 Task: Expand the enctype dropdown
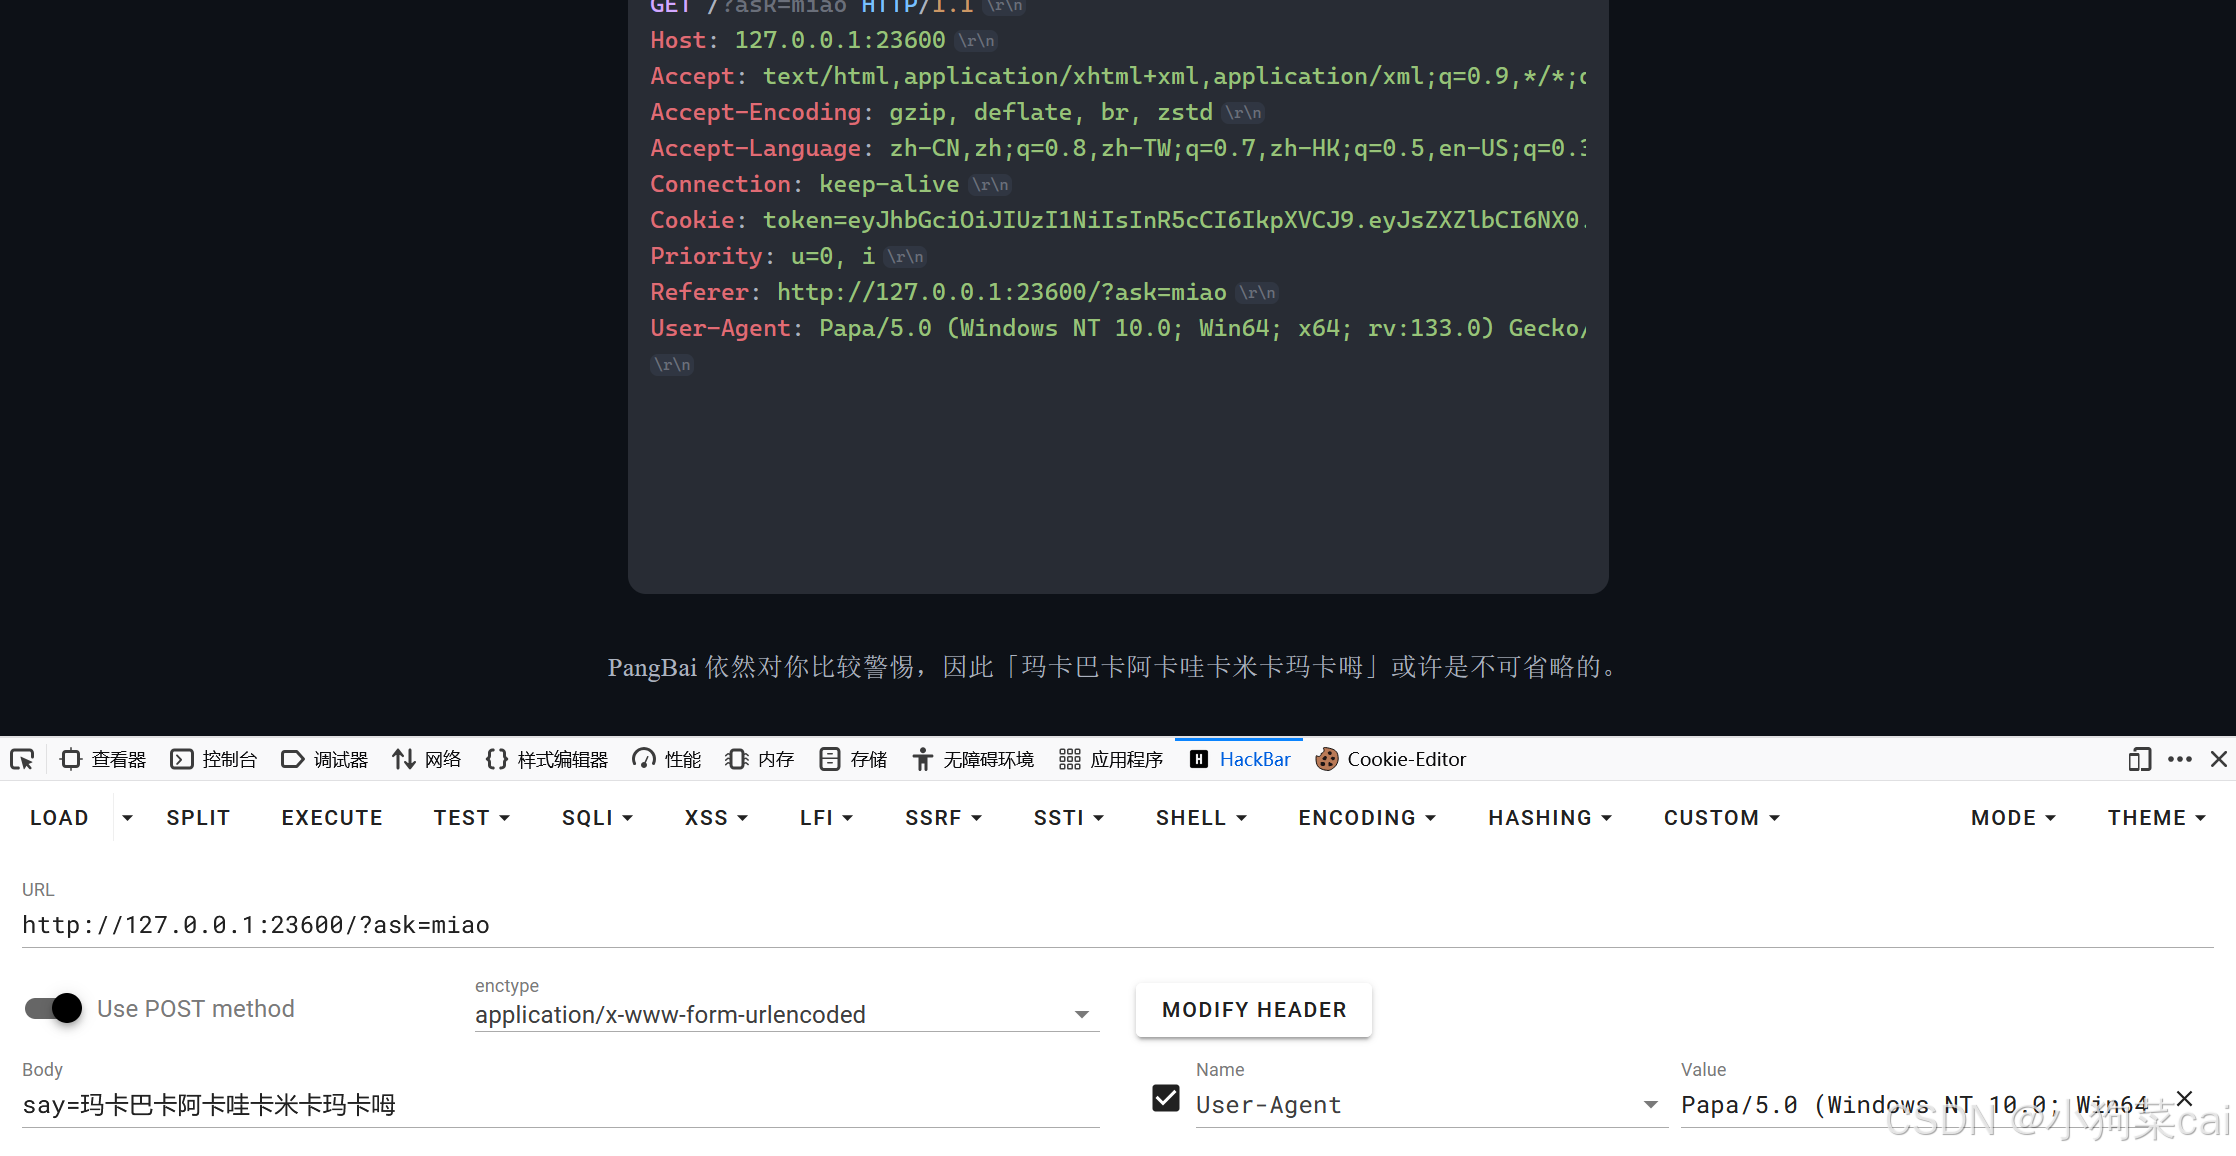tap(1081, 1014)
